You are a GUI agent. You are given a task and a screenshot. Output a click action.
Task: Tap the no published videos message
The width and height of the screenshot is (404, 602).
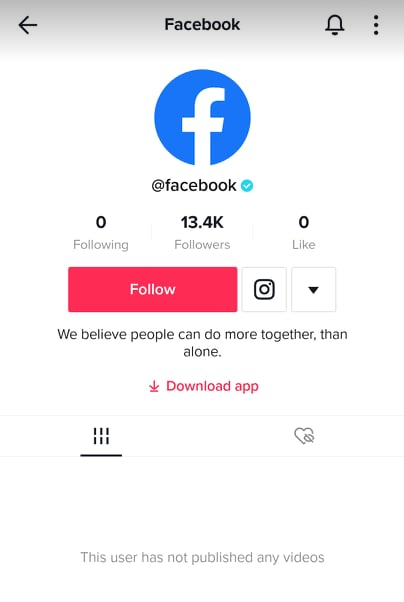click(x=202, y=557)
